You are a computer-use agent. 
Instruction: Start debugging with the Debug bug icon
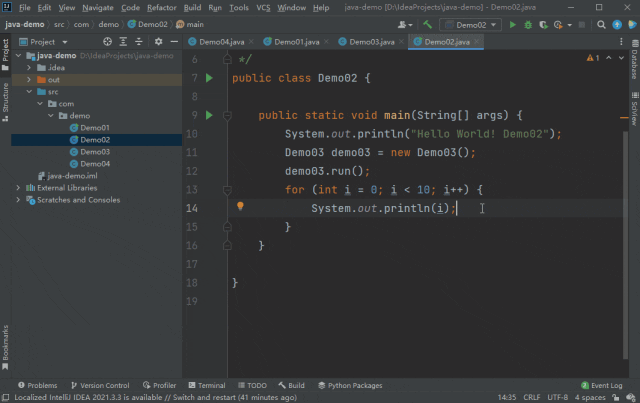(x=528, y=24)
